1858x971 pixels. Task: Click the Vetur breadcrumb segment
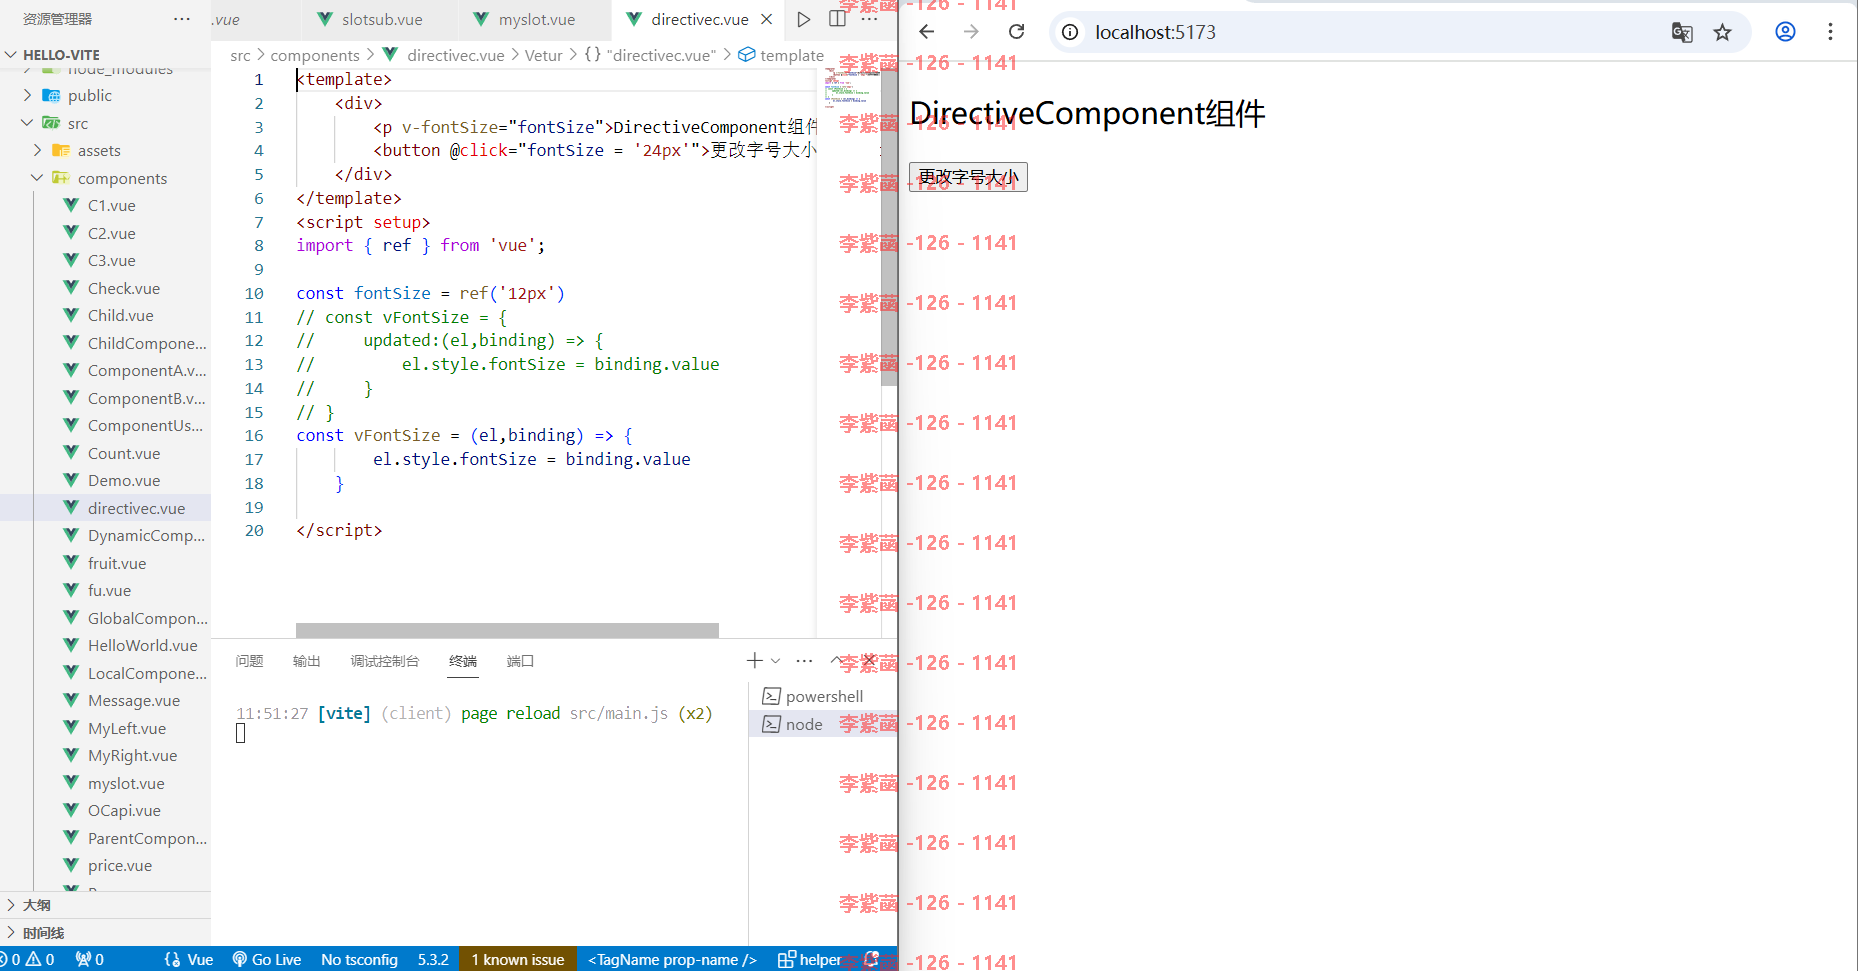point(544,55)
